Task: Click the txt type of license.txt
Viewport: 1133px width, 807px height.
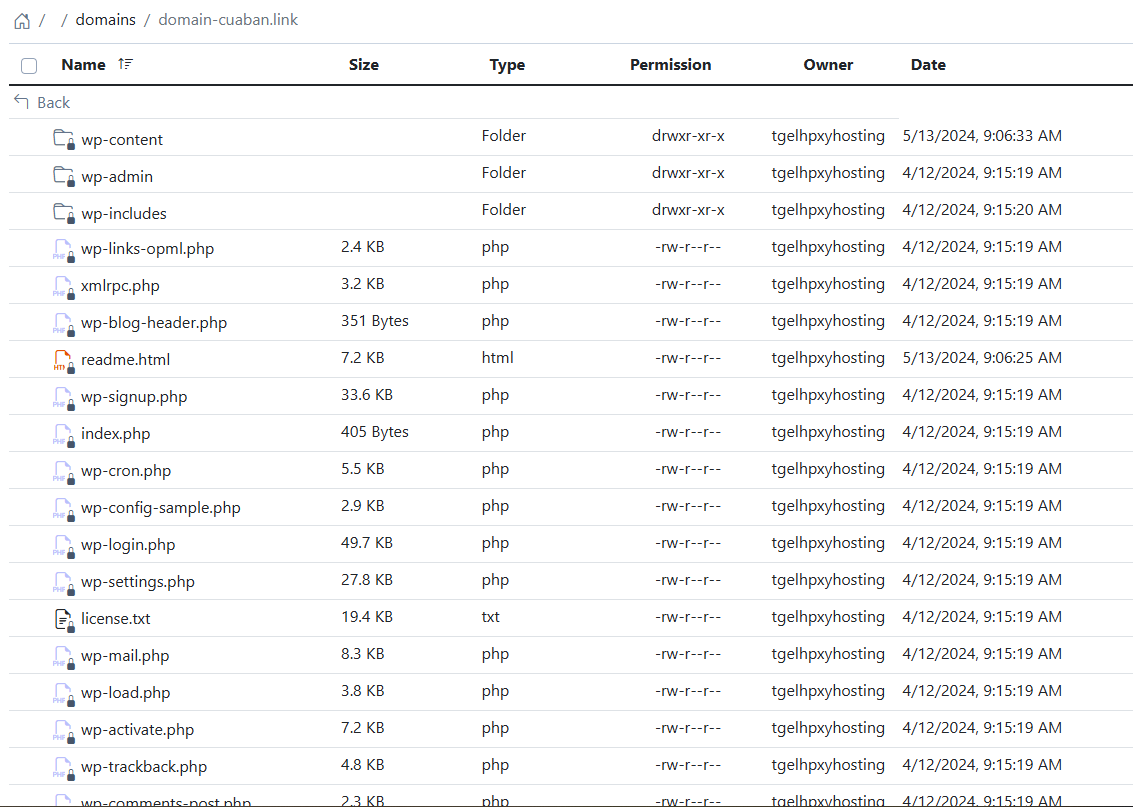Action: [491, 616]
